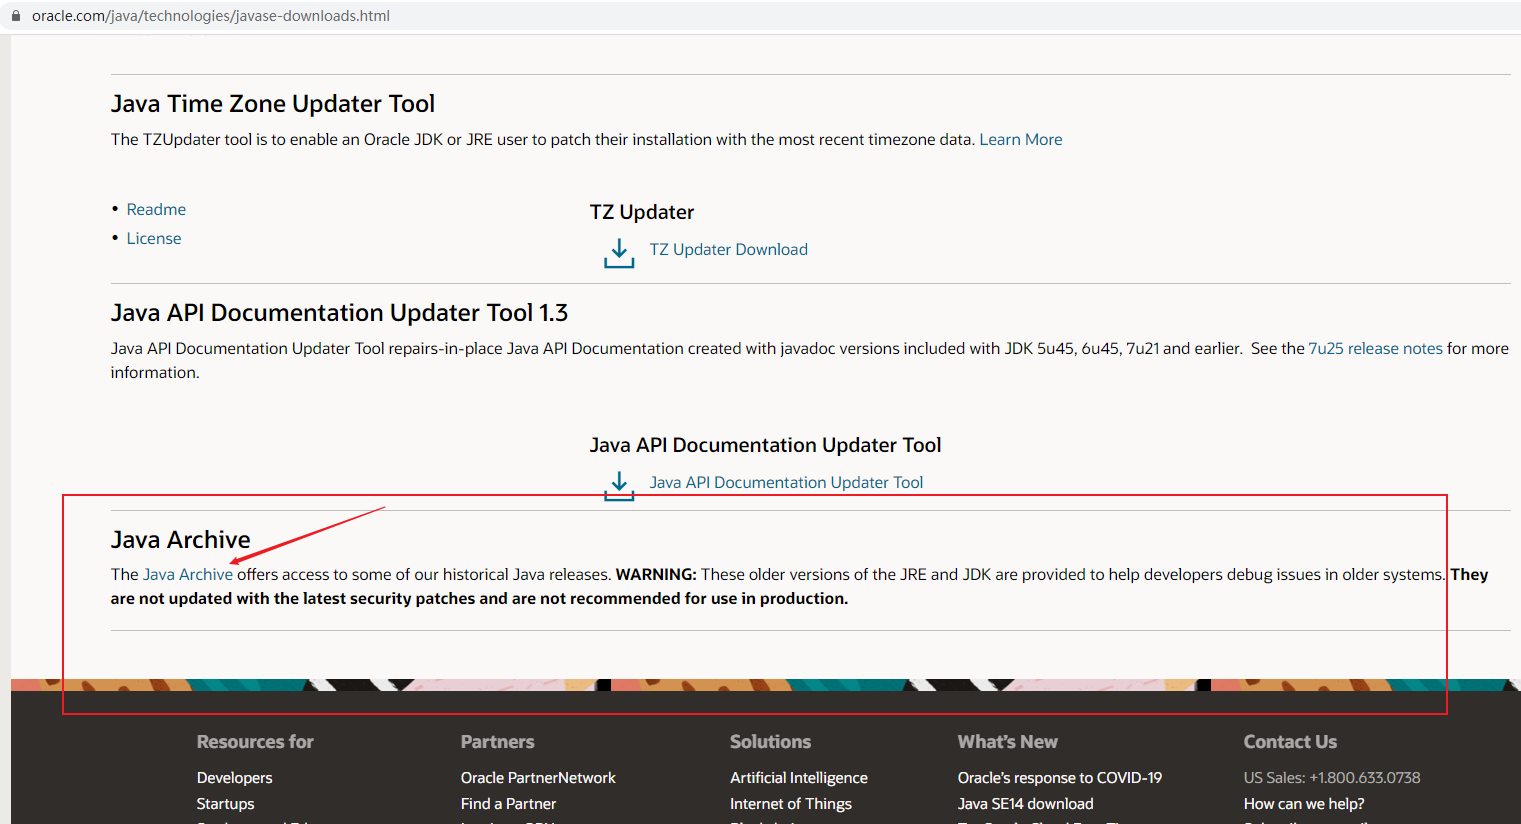Open the Developers footer link

234,778
